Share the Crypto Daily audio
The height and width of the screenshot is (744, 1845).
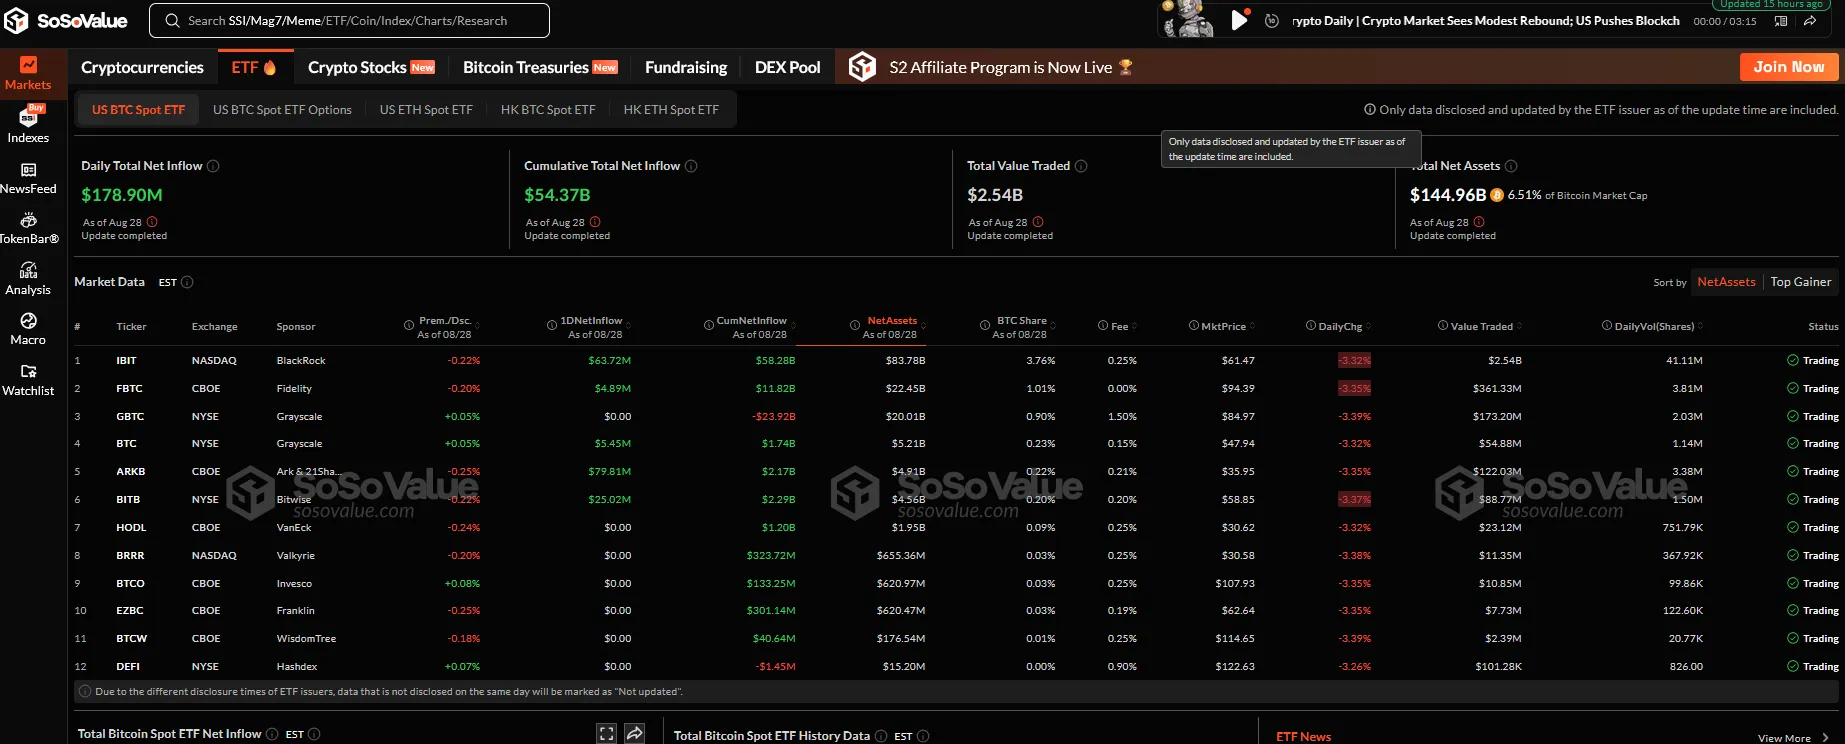point(1810,21)
